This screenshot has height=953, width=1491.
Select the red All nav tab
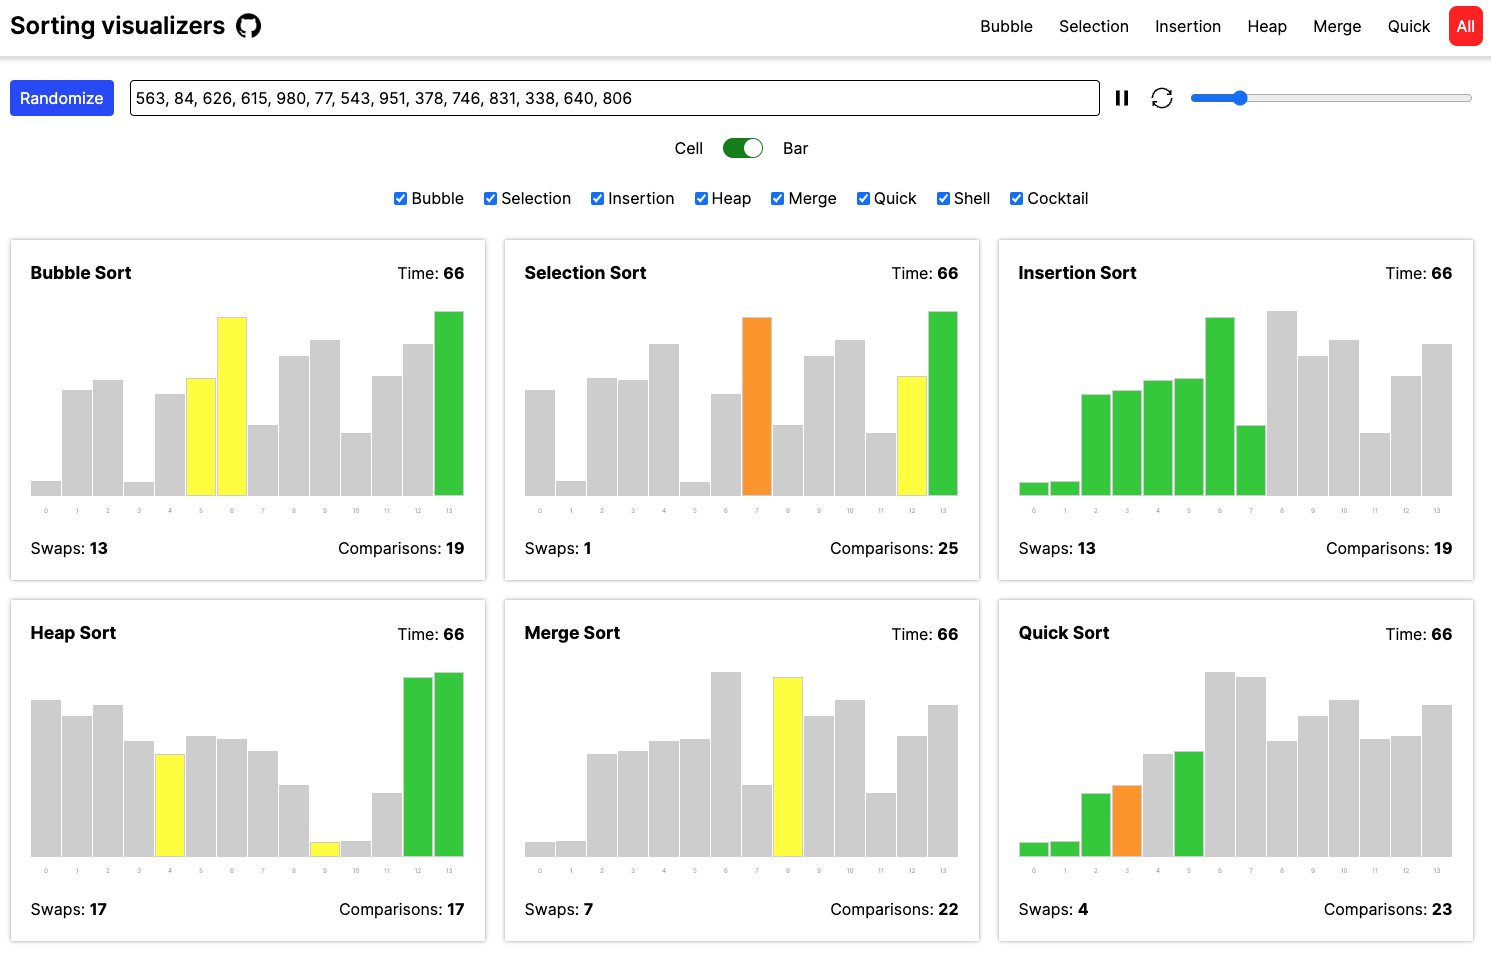click(x=1466, y=27)
